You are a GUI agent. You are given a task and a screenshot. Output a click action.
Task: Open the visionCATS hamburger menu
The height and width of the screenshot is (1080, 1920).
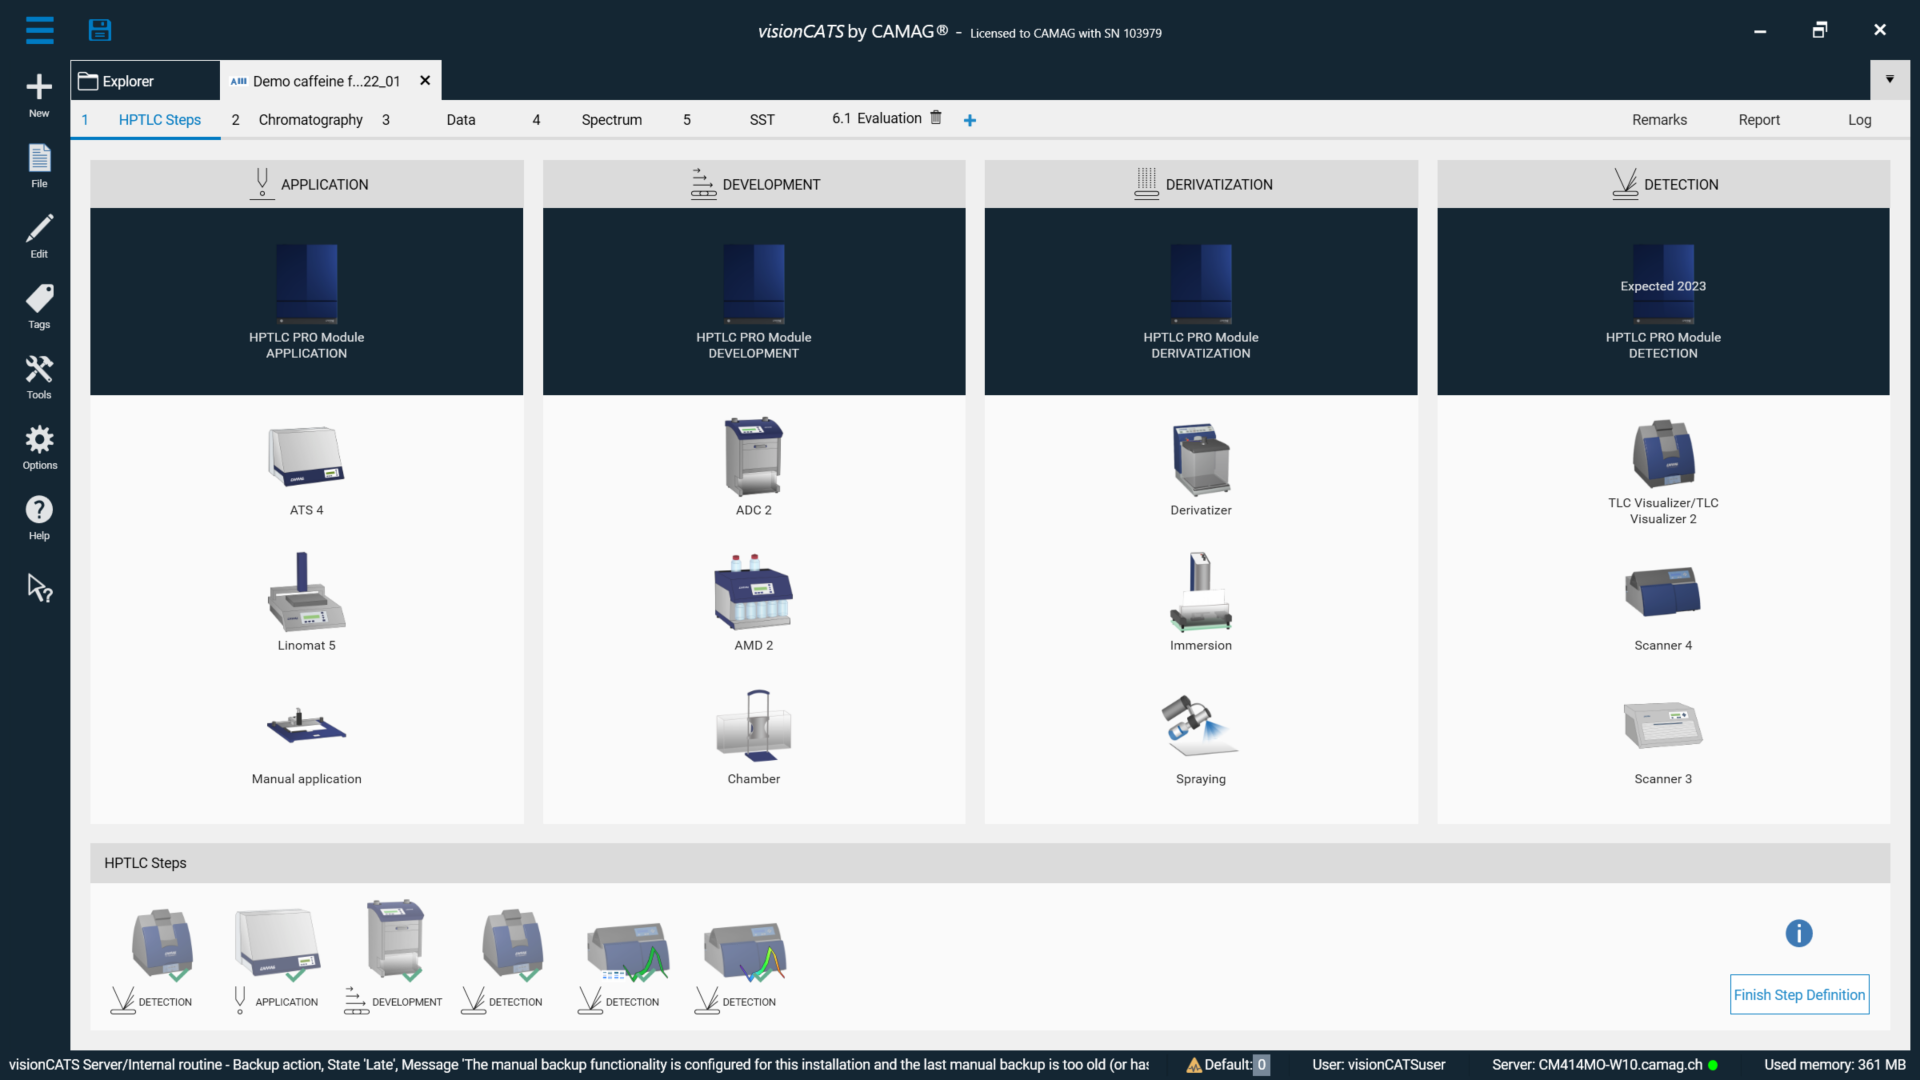tap(38, 29)
